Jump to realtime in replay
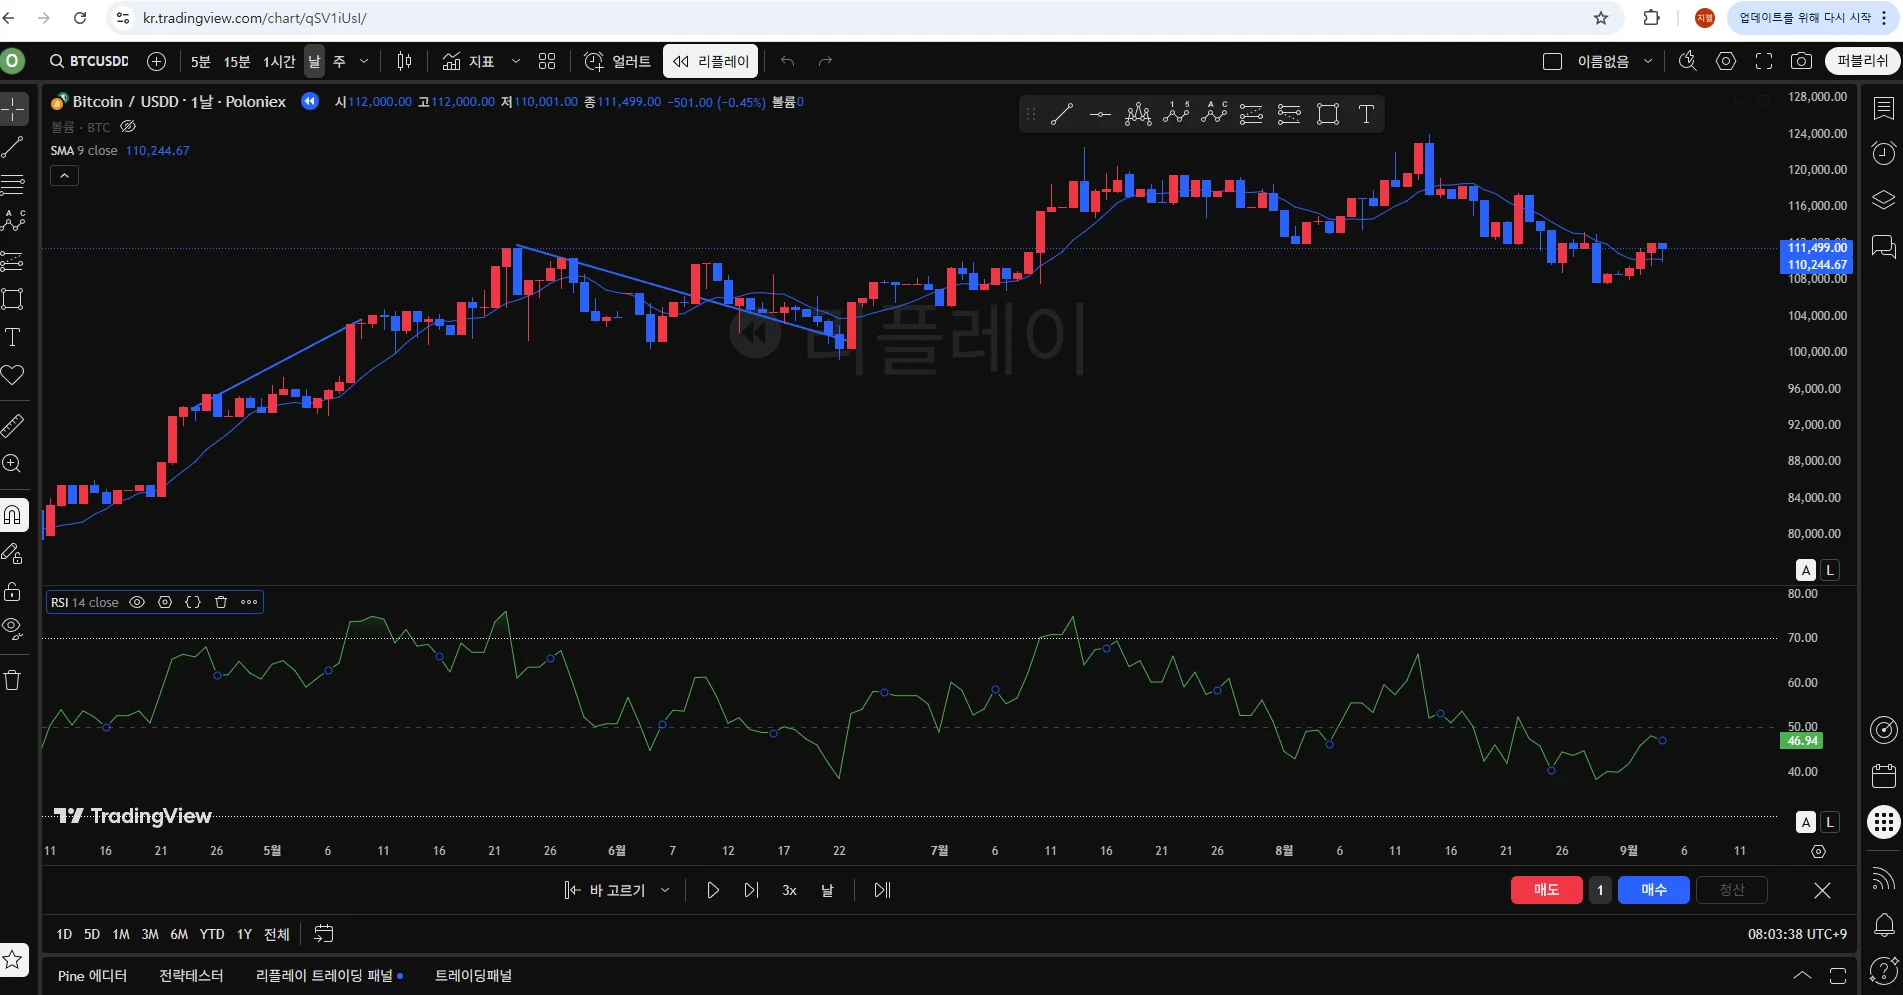Screen dimensions: 1903x995 (x=882, y=890)
